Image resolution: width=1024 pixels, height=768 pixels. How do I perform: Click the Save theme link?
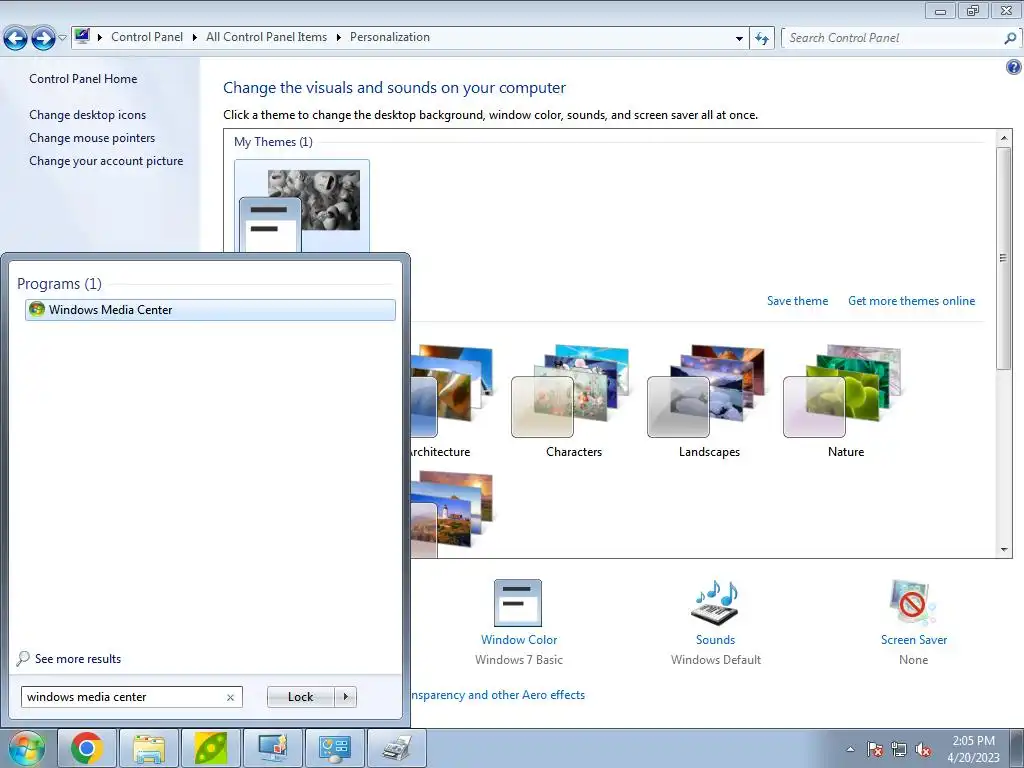[x=797, y=300]
